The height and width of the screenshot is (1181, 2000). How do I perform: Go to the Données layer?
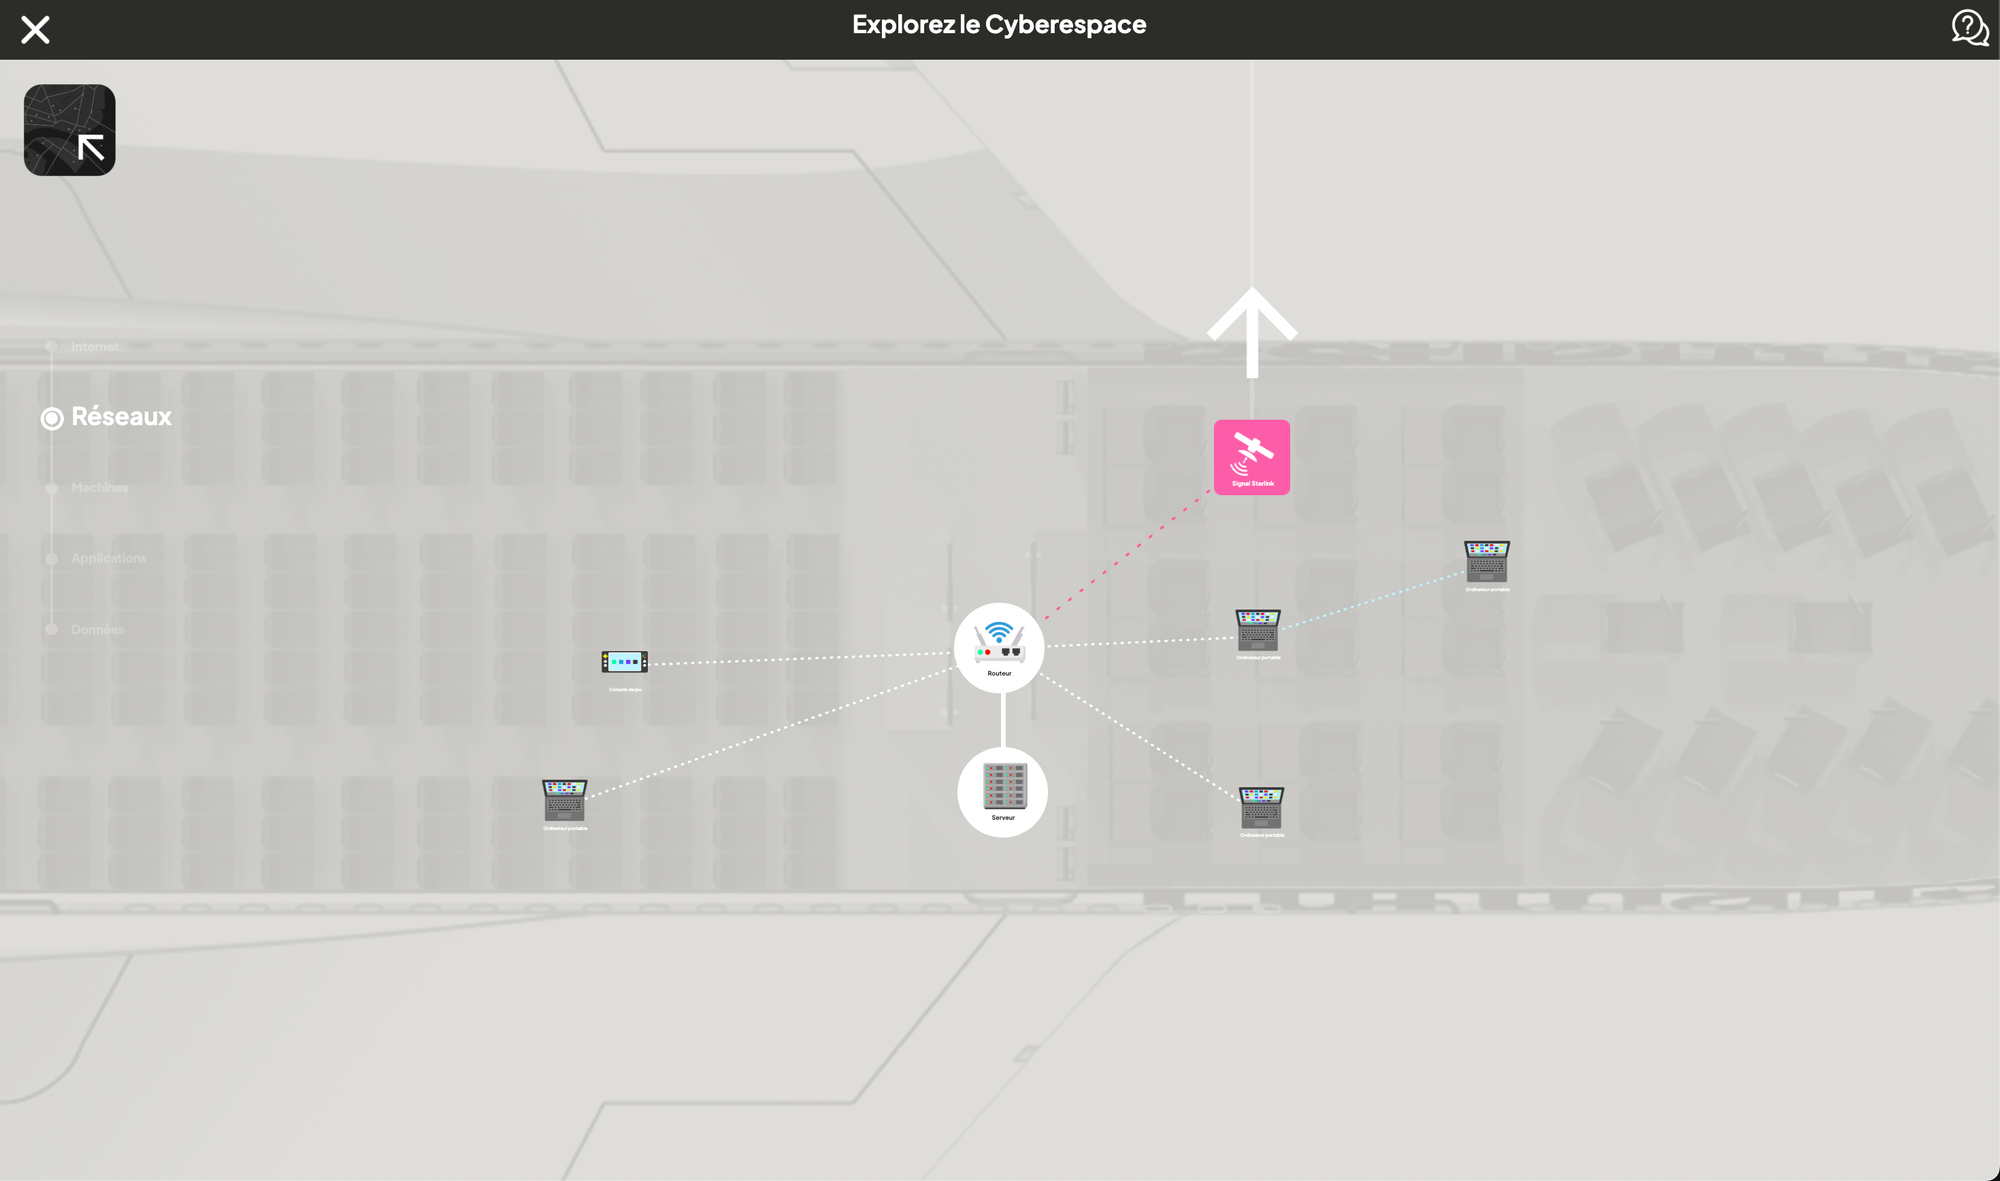(x=97, y=629)
